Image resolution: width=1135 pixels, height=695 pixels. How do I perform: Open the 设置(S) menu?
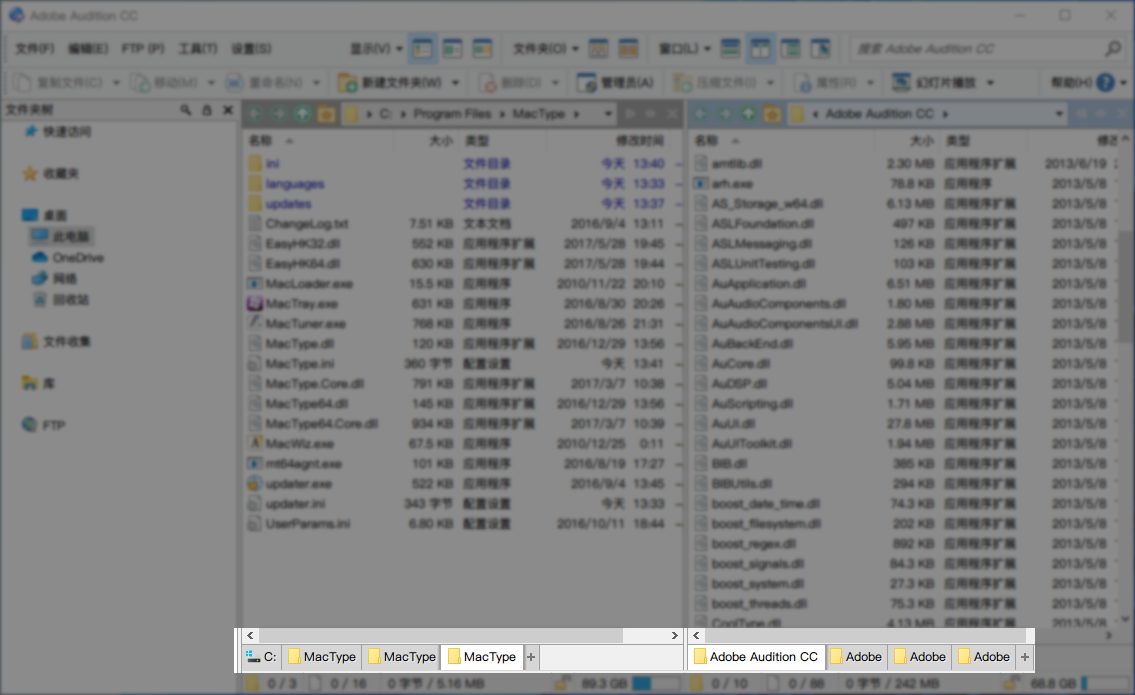(251, 49)
